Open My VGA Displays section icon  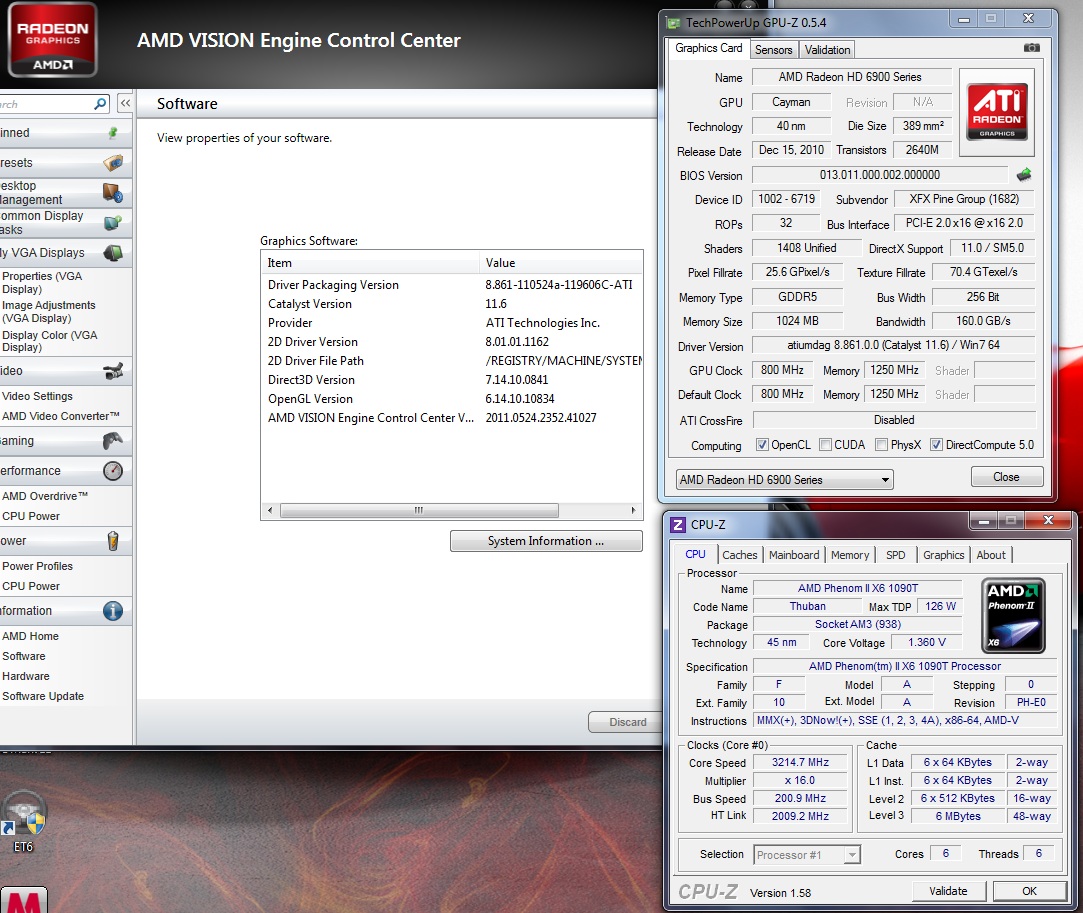tap(113, 253)
